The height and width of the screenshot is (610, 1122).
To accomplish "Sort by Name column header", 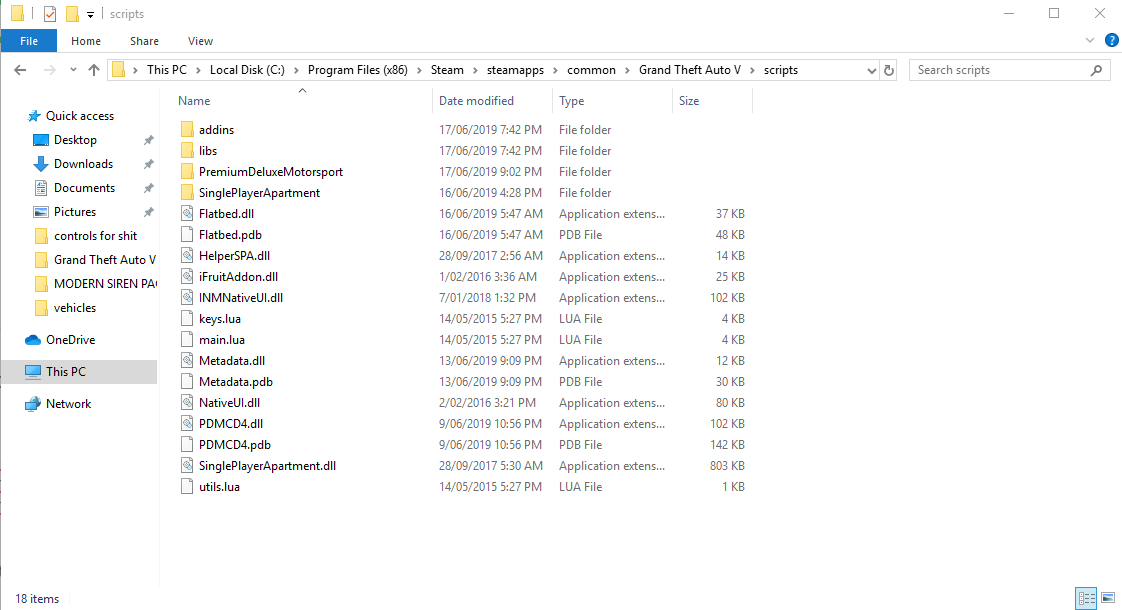I will [x=194, y=101].
